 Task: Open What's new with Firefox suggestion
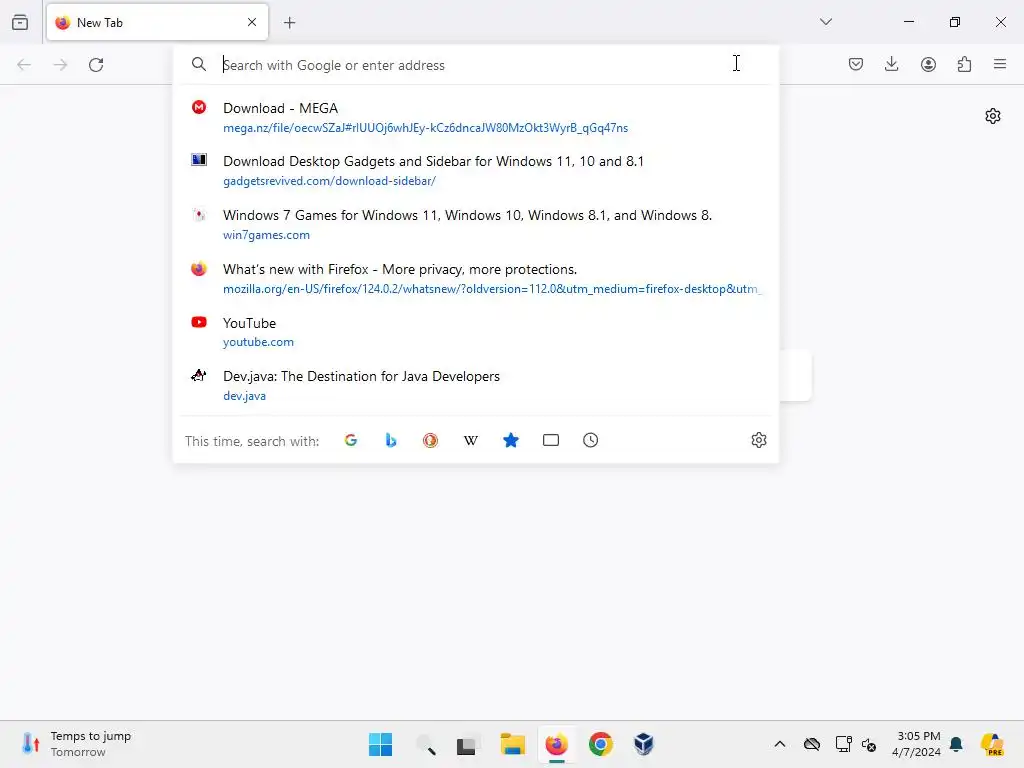475,278
